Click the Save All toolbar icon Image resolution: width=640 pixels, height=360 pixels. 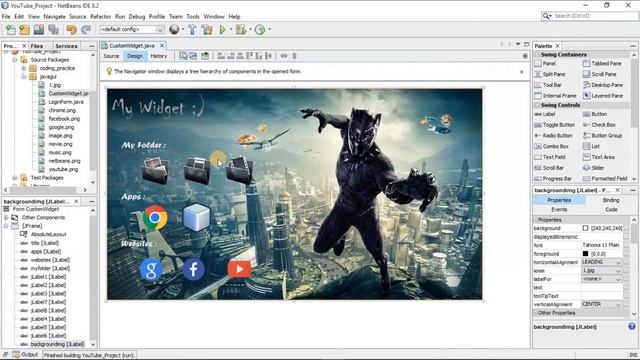(53, 29)
